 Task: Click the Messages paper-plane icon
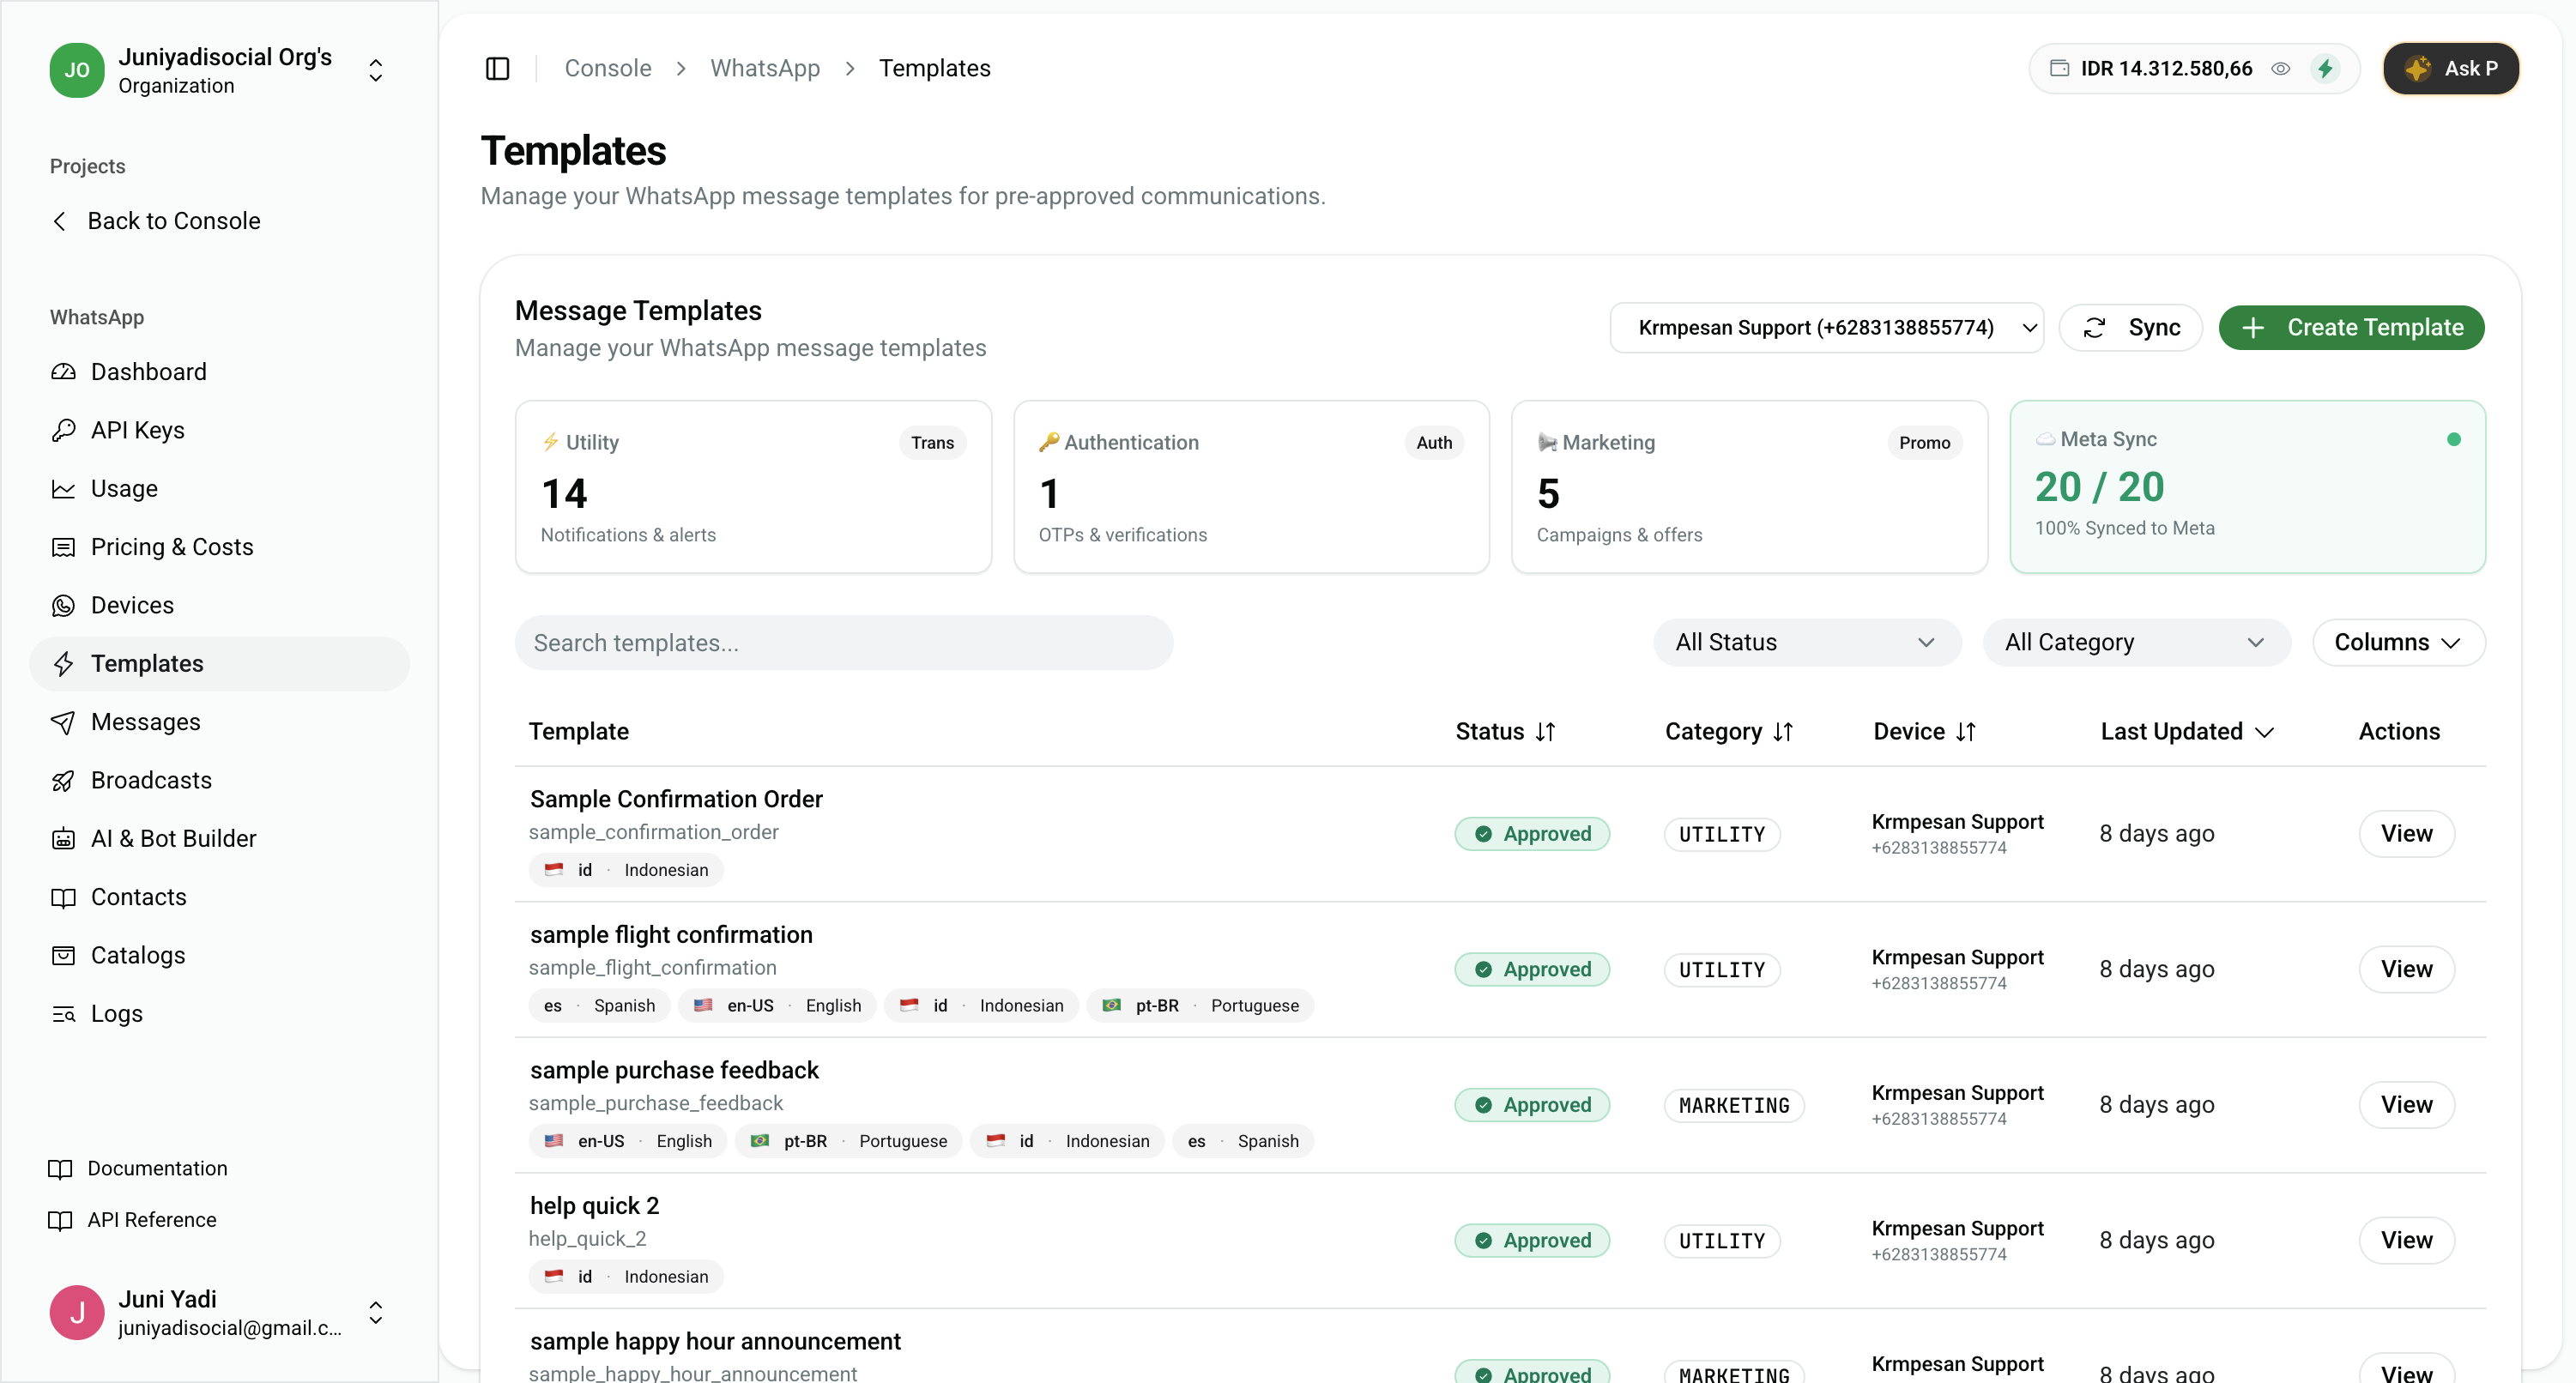pos(63,722)
